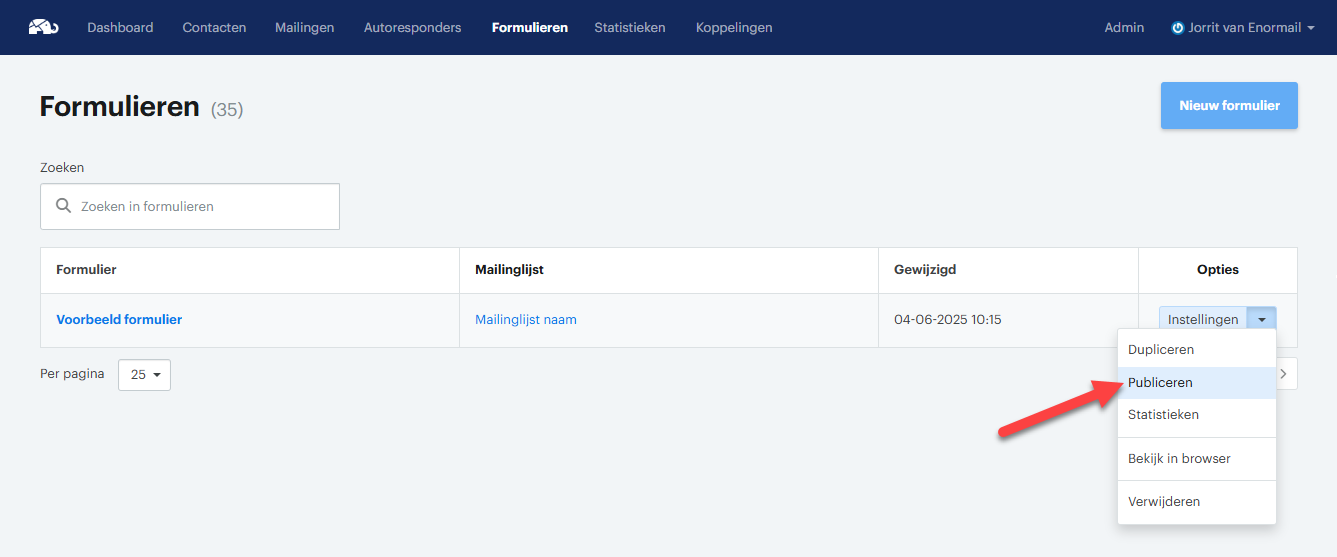The height and width of the screenshot is (557, 1337).
Task: Select the Formulieren tab
Action: click(x=530, y=28)
